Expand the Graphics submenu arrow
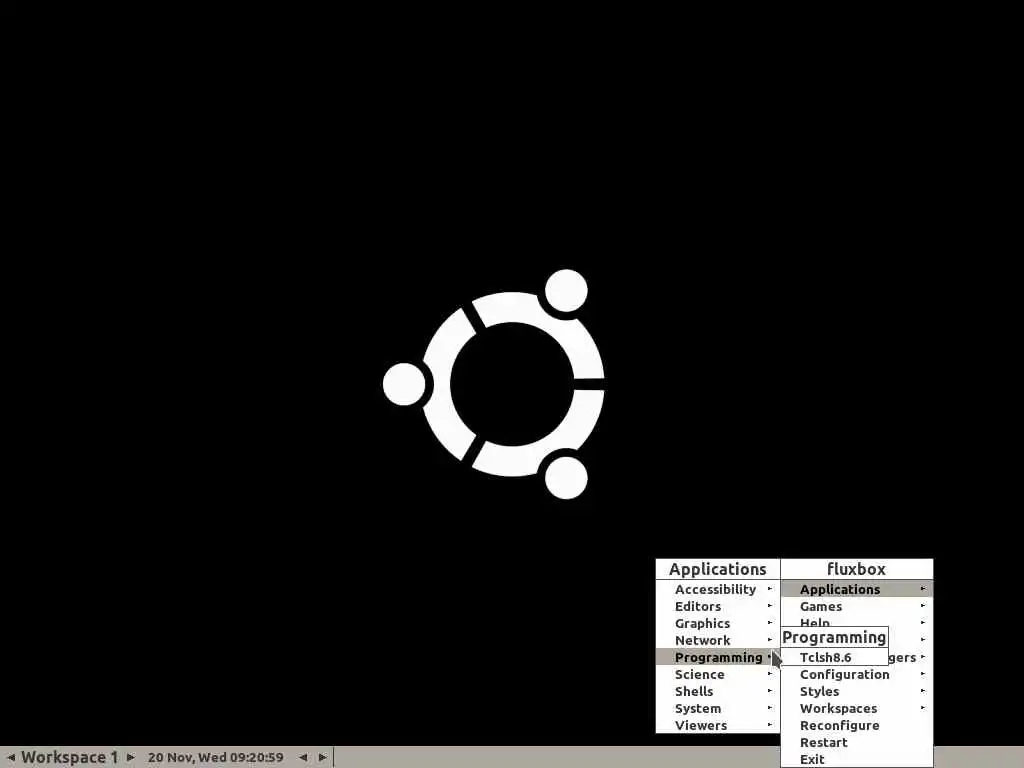Screen dimensions: 1024x768 [769, 622]
